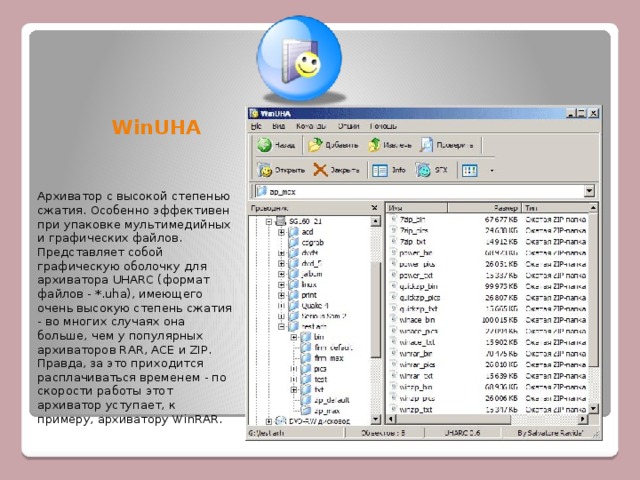
Task: Click the linux folder icon in tree
Action: coord(294,284)
